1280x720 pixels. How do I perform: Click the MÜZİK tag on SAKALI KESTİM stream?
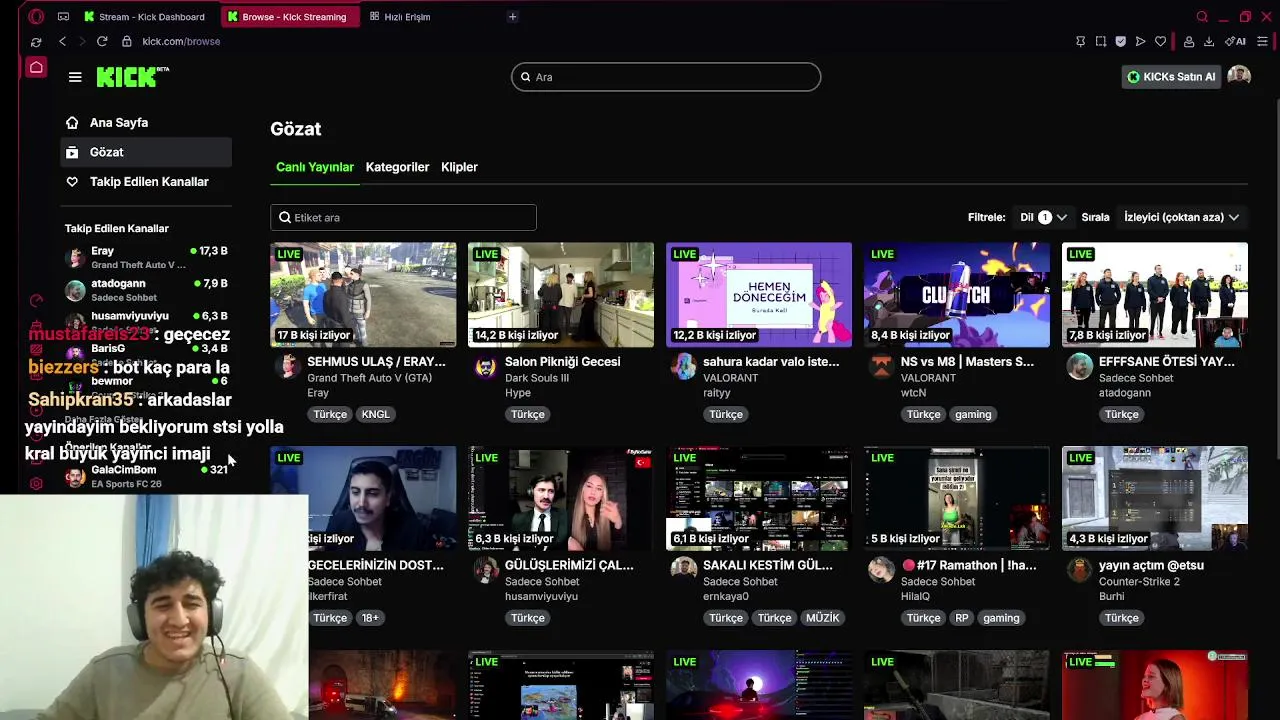pyautogui.click(x=822, y=618)
